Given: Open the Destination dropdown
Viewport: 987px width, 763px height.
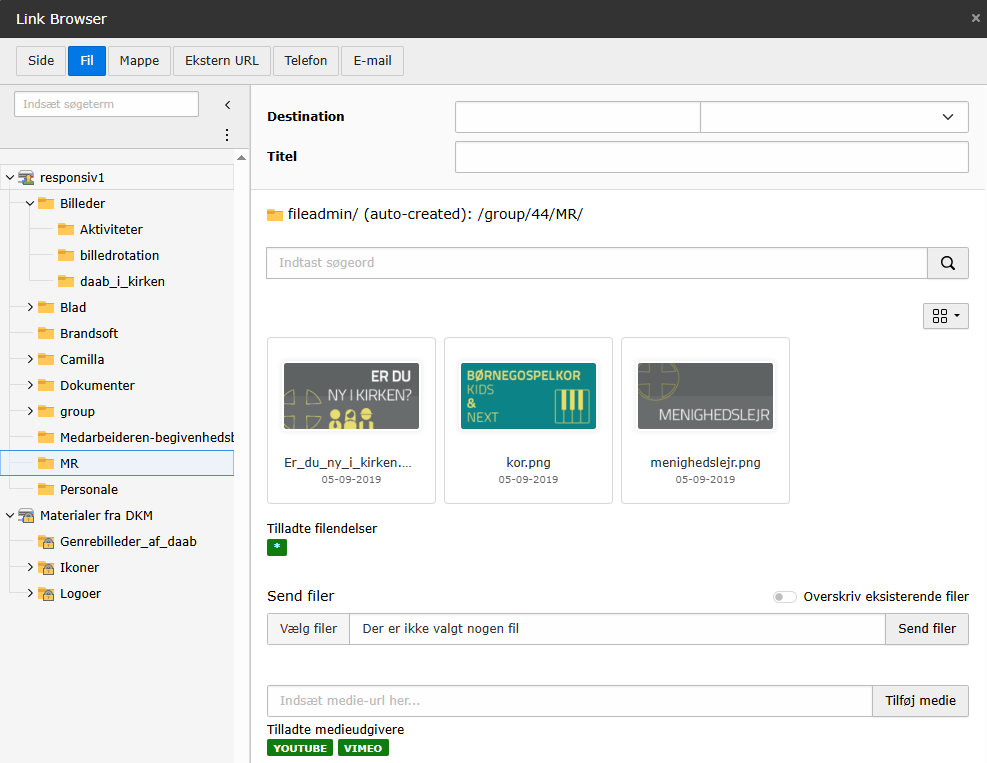Looking at the screenshot, I should [x=834, y=117].
